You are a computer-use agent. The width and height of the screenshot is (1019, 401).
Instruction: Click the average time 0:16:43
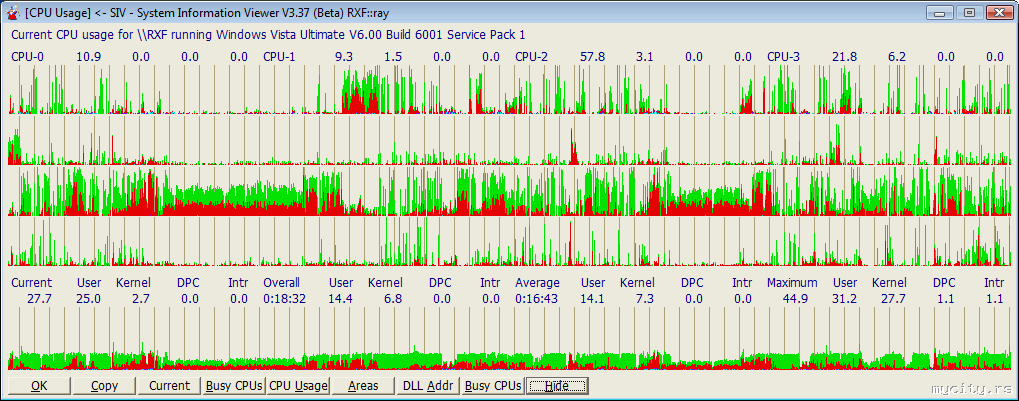click(536, 298)
